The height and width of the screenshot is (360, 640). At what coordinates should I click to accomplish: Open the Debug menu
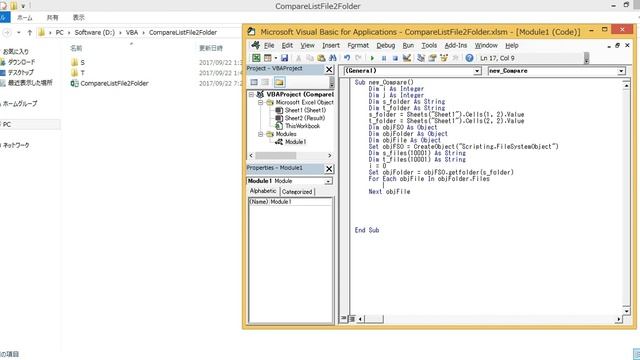(385, 45)
